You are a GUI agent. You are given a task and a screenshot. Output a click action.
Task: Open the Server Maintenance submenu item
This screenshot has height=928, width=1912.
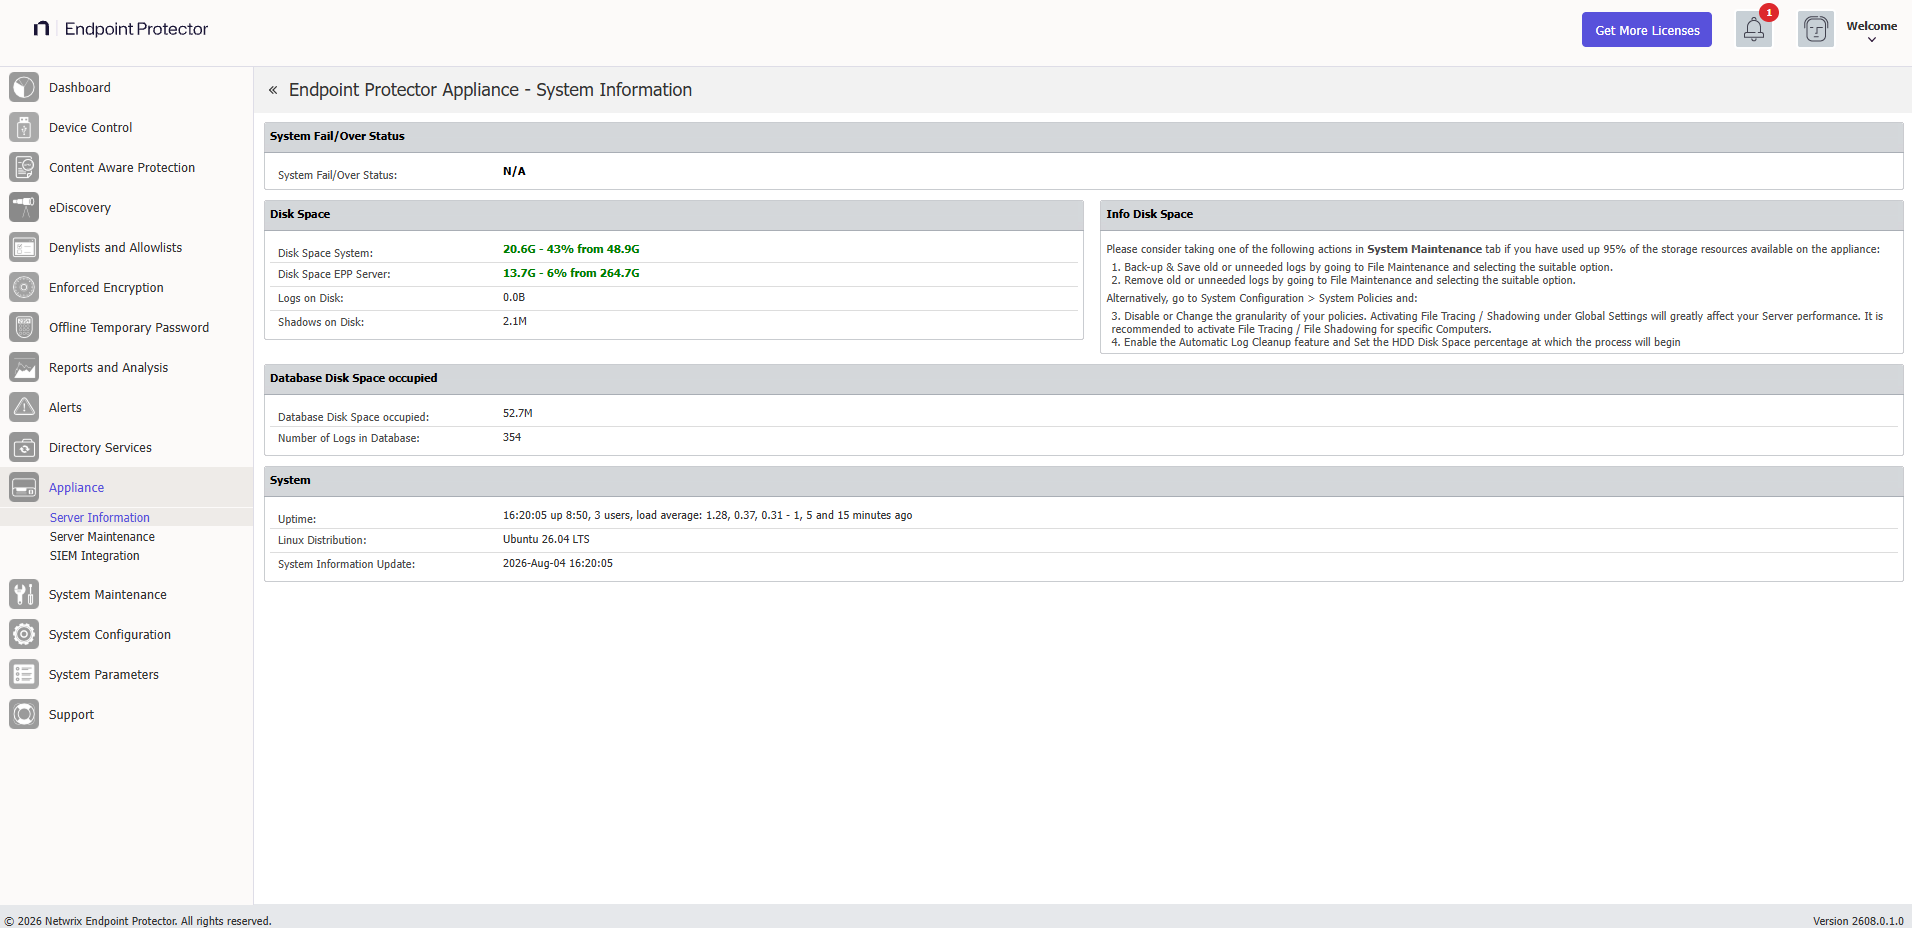pos(102,536)
